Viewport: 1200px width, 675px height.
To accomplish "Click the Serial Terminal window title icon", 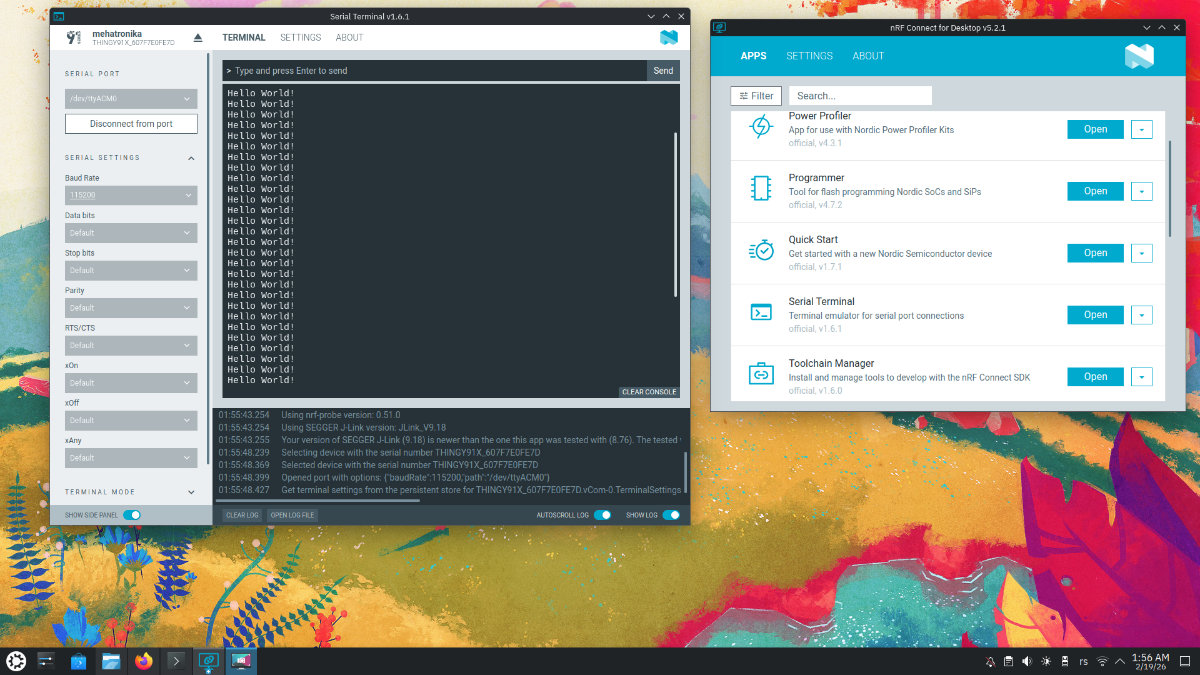I will [x=60, y=16].
